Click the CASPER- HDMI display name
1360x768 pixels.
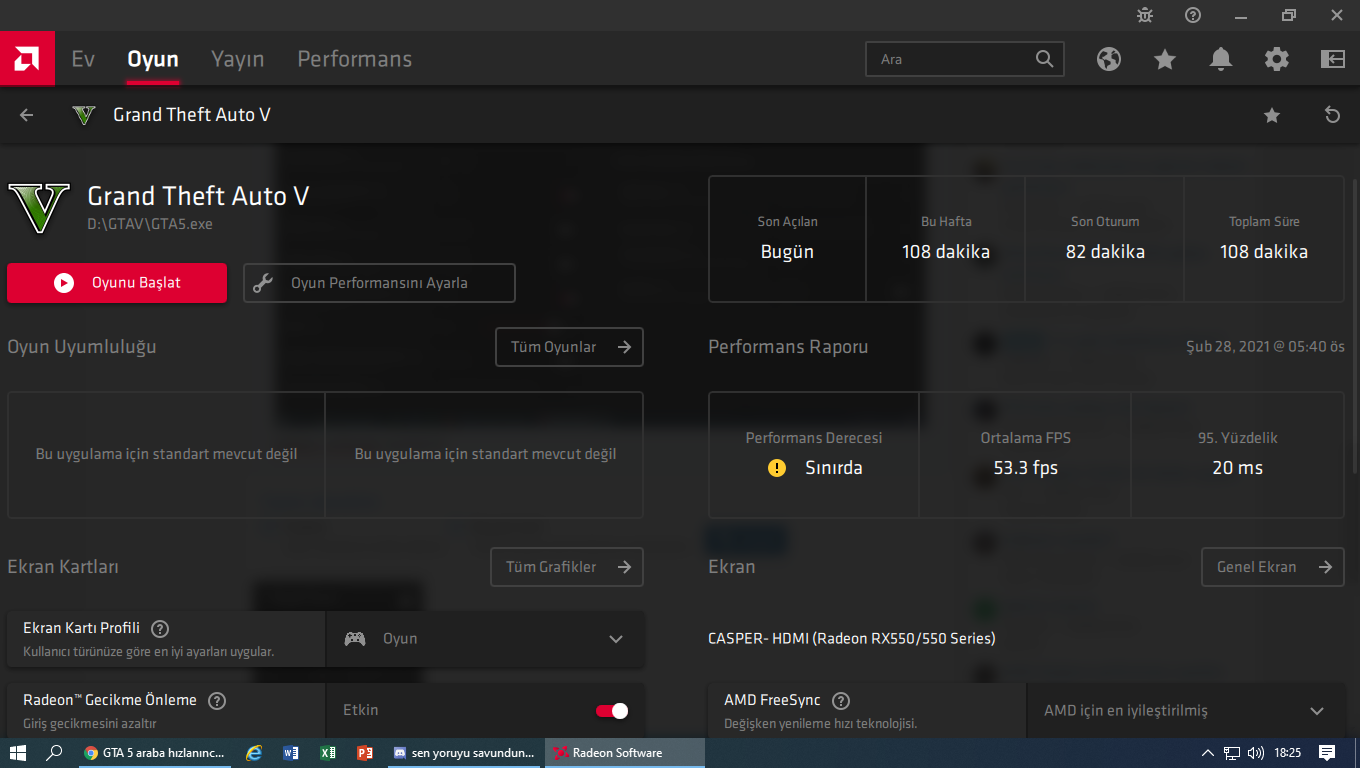pyautogui.click(x=852, y=638)
